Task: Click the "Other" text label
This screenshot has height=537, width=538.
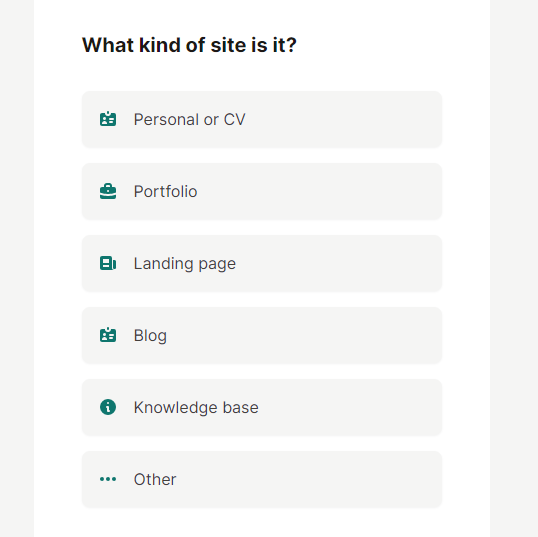Action: tap(155, 480)
